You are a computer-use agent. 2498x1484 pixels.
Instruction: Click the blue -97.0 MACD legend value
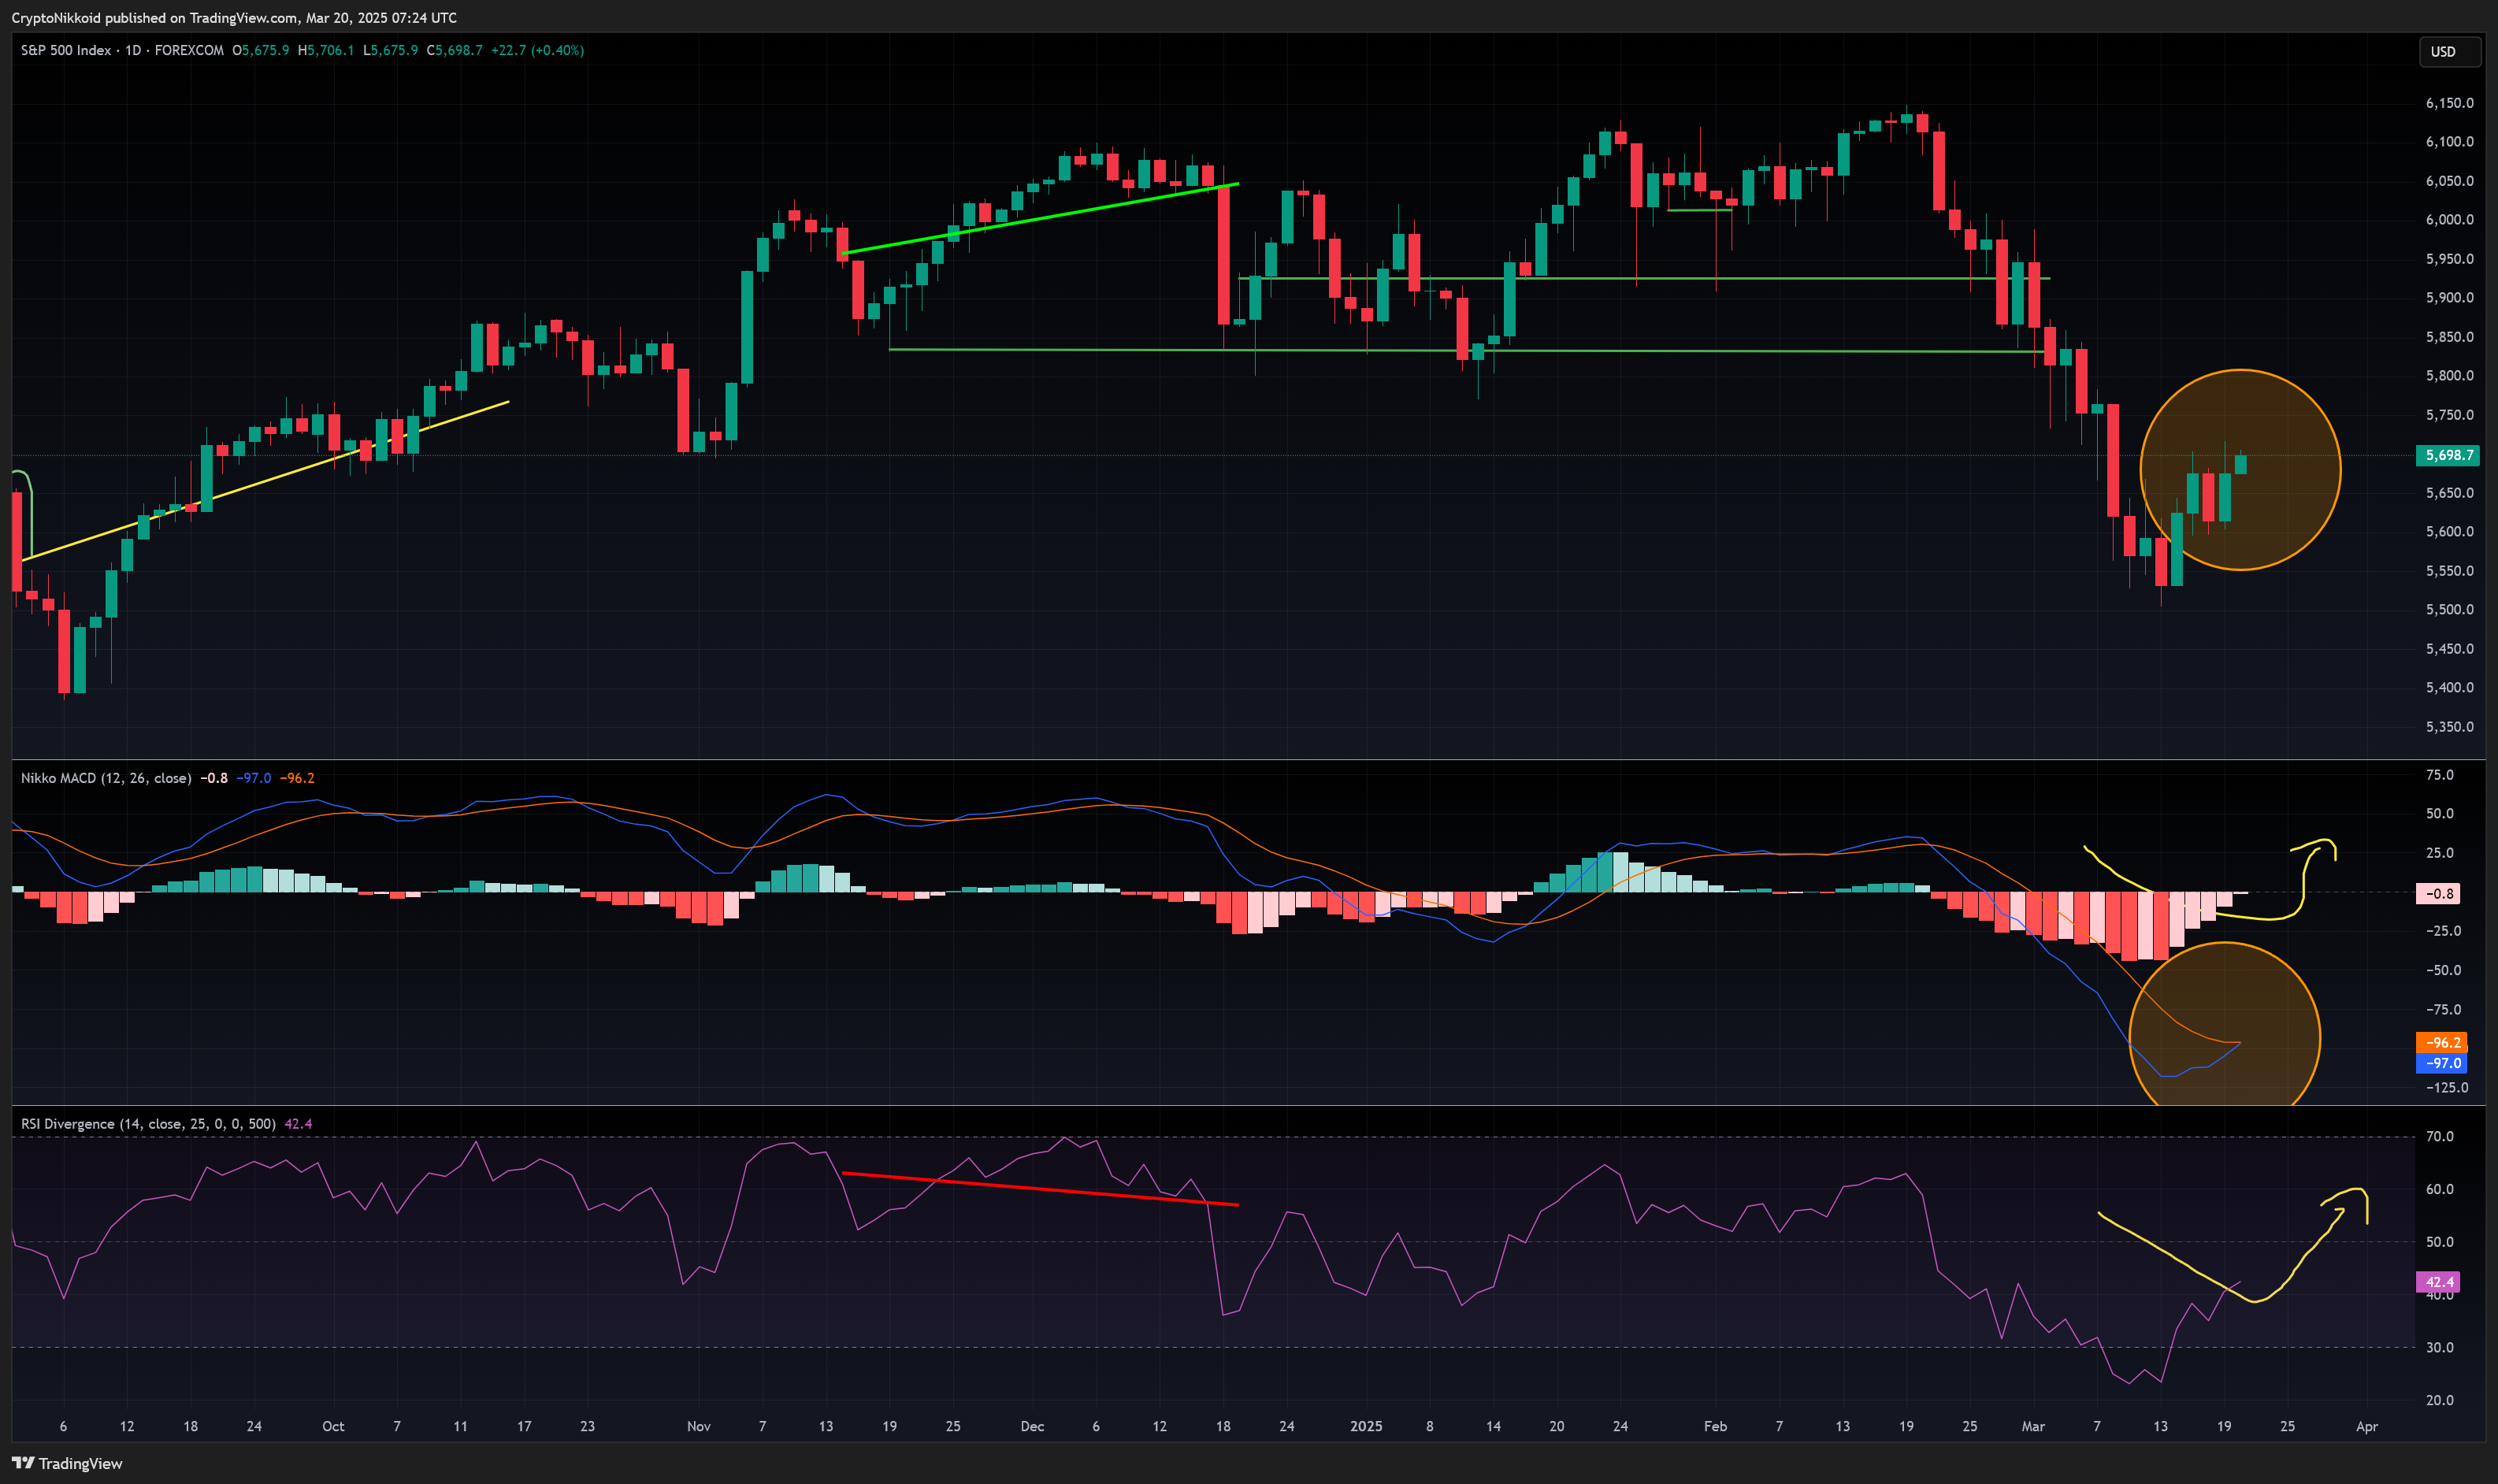tap(253, 778)
